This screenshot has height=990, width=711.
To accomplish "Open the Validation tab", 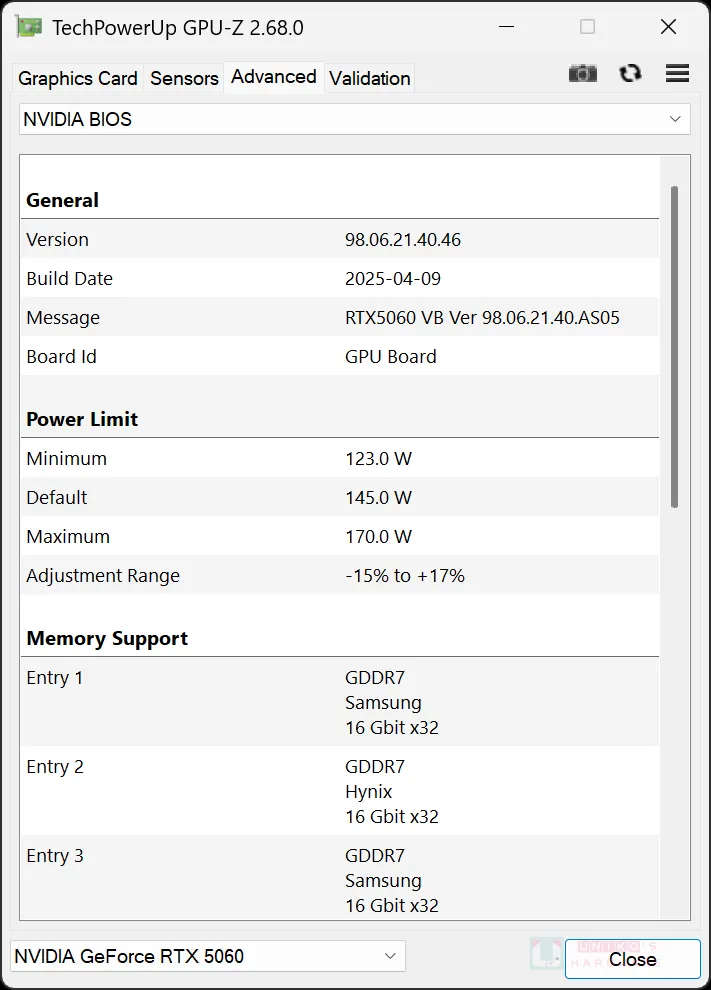I will [x=369, y=78].
